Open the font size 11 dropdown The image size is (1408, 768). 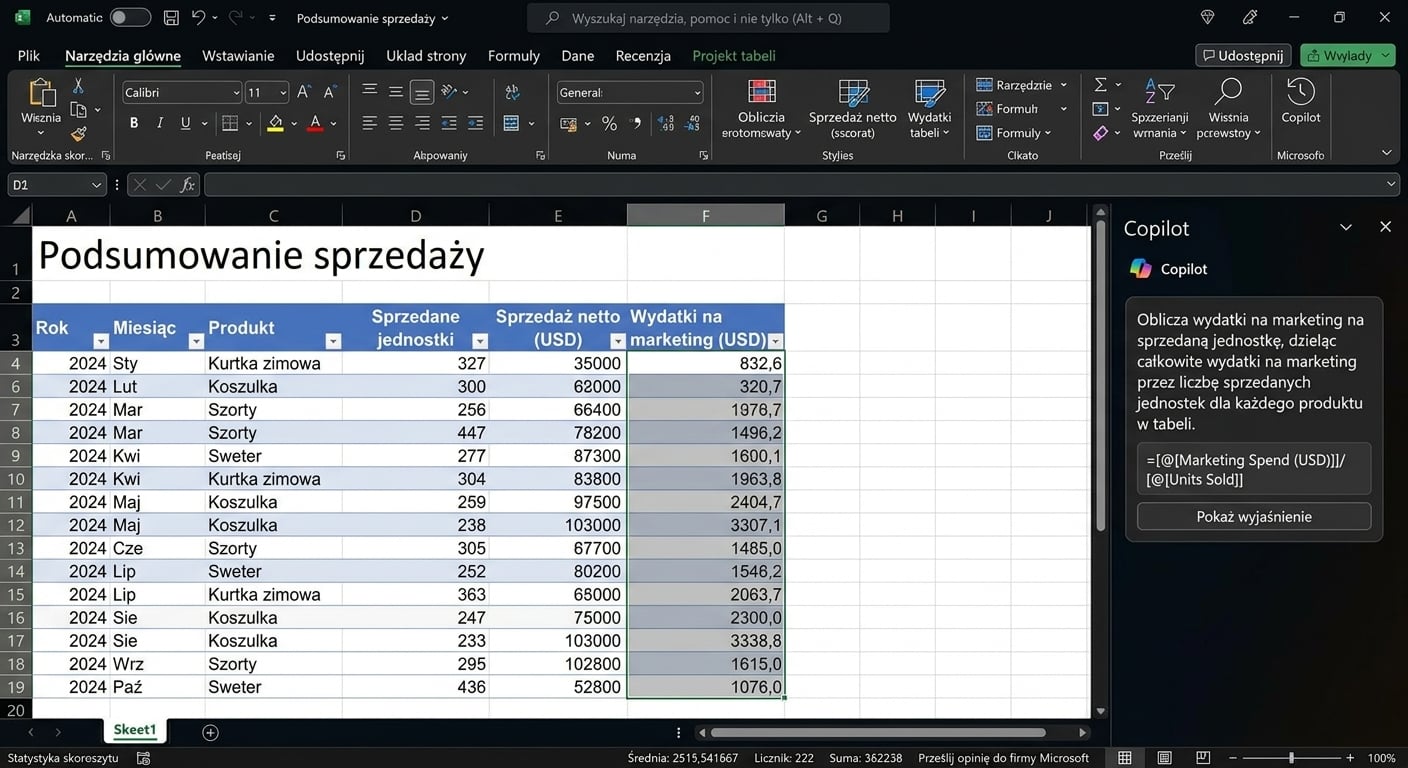[283, 93]
